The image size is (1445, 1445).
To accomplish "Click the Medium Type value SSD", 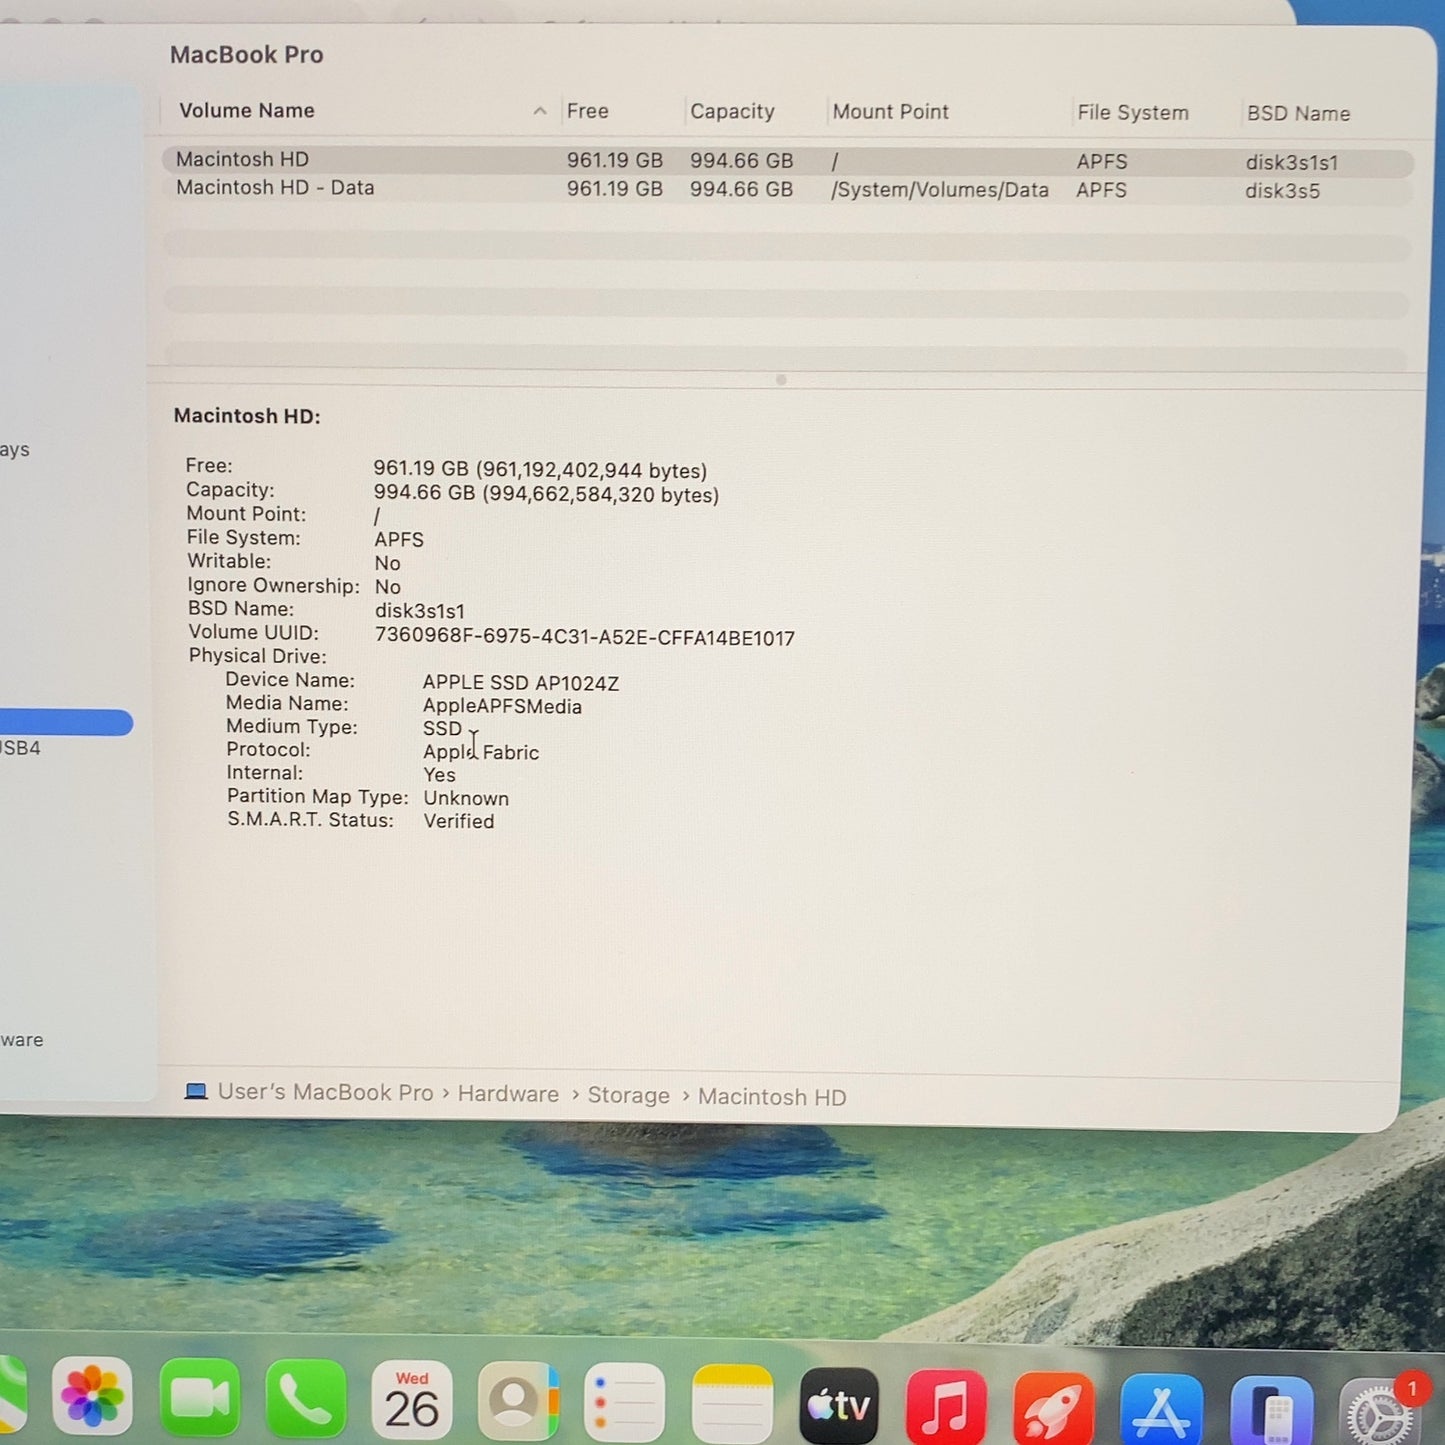I will click(x=442, y=728).
